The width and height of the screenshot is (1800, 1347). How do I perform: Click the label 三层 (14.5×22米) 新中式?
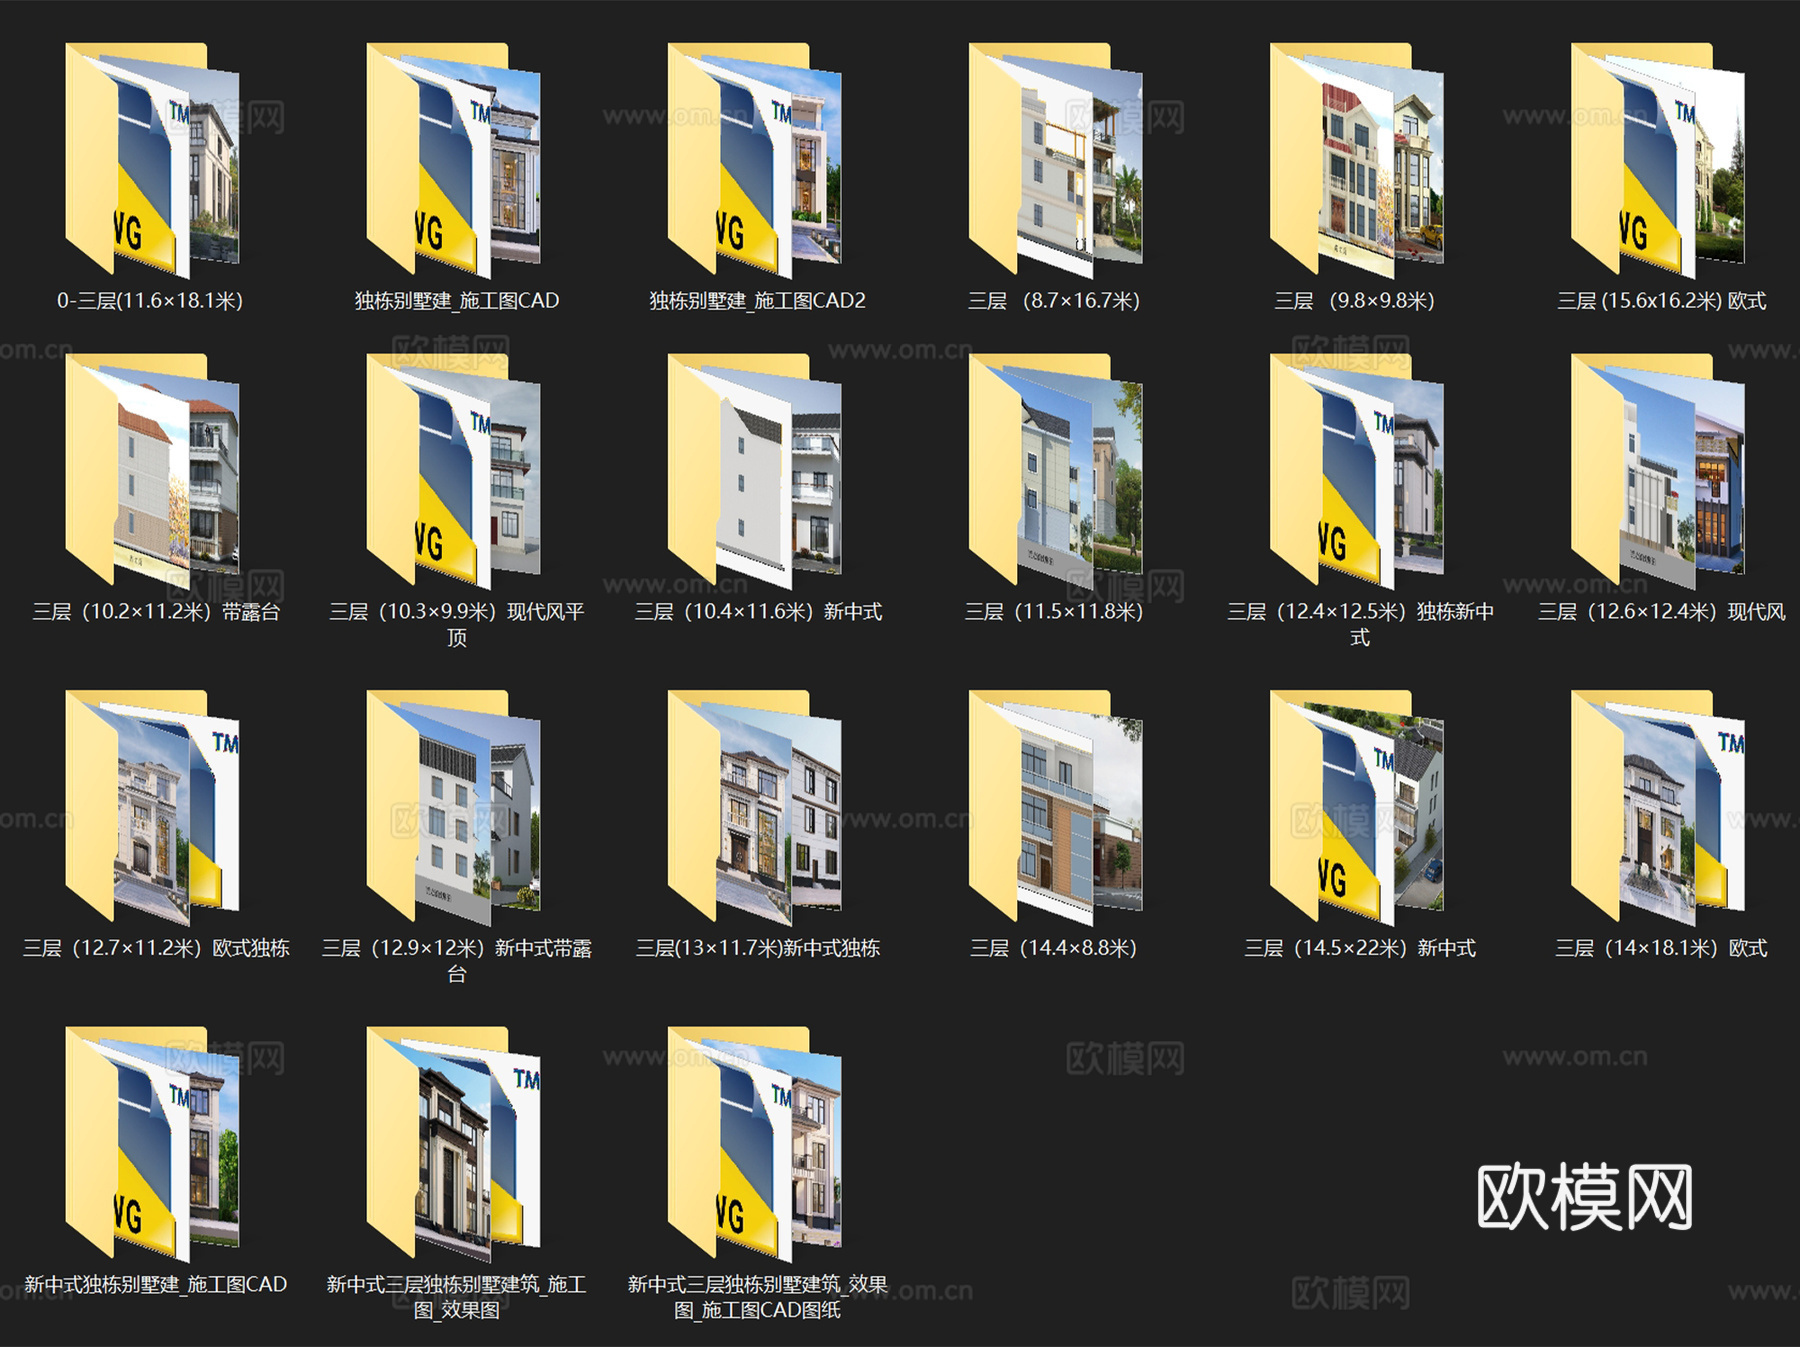1360,948
